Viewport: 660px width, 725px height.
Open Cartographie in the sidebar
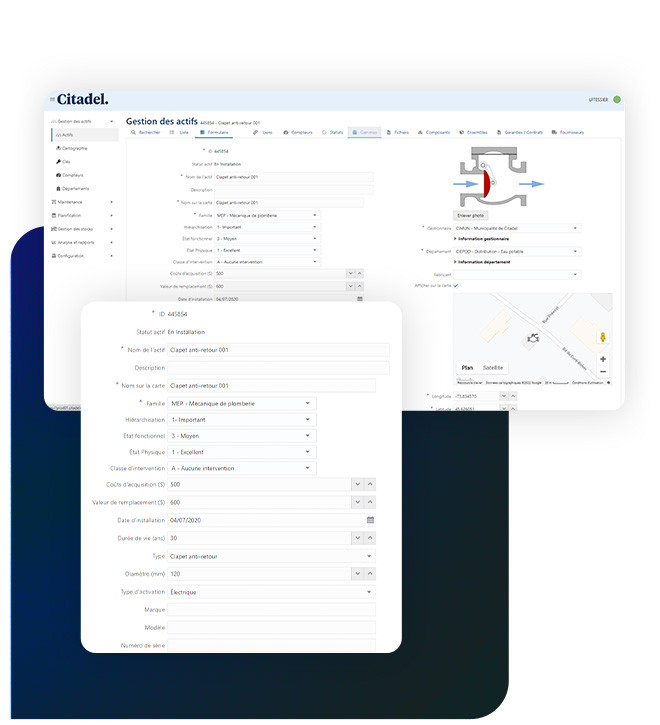72,148
